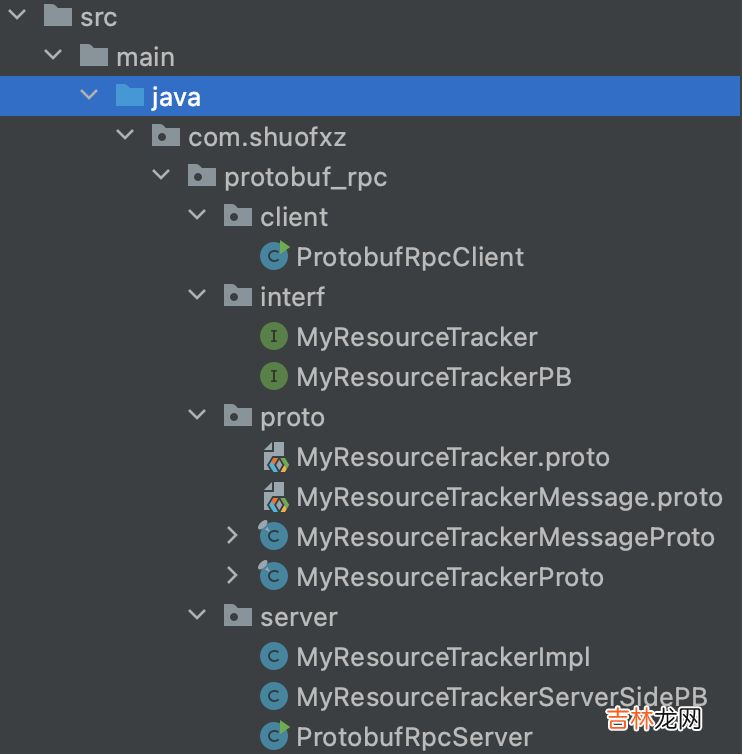This screenshot has width=742, height=754.
Task: Click the MyResourceTracker.proto file icon
Action: click(275, 458)
